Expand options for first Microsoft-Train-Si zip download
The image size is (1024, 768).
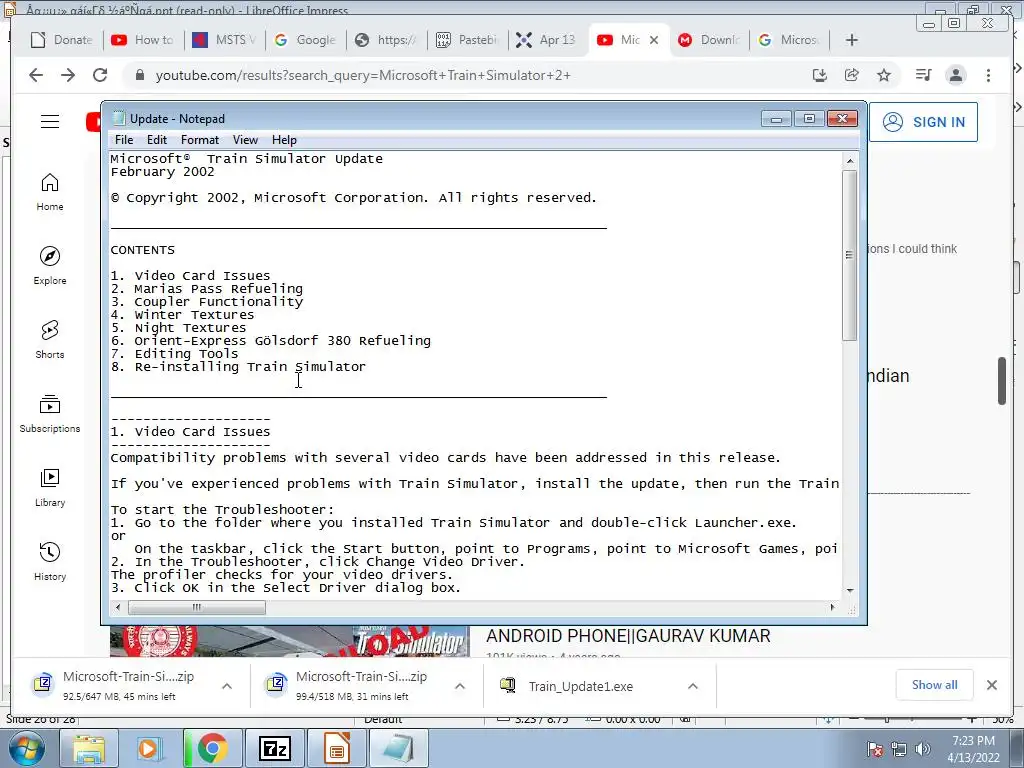(x=227, y=686)
